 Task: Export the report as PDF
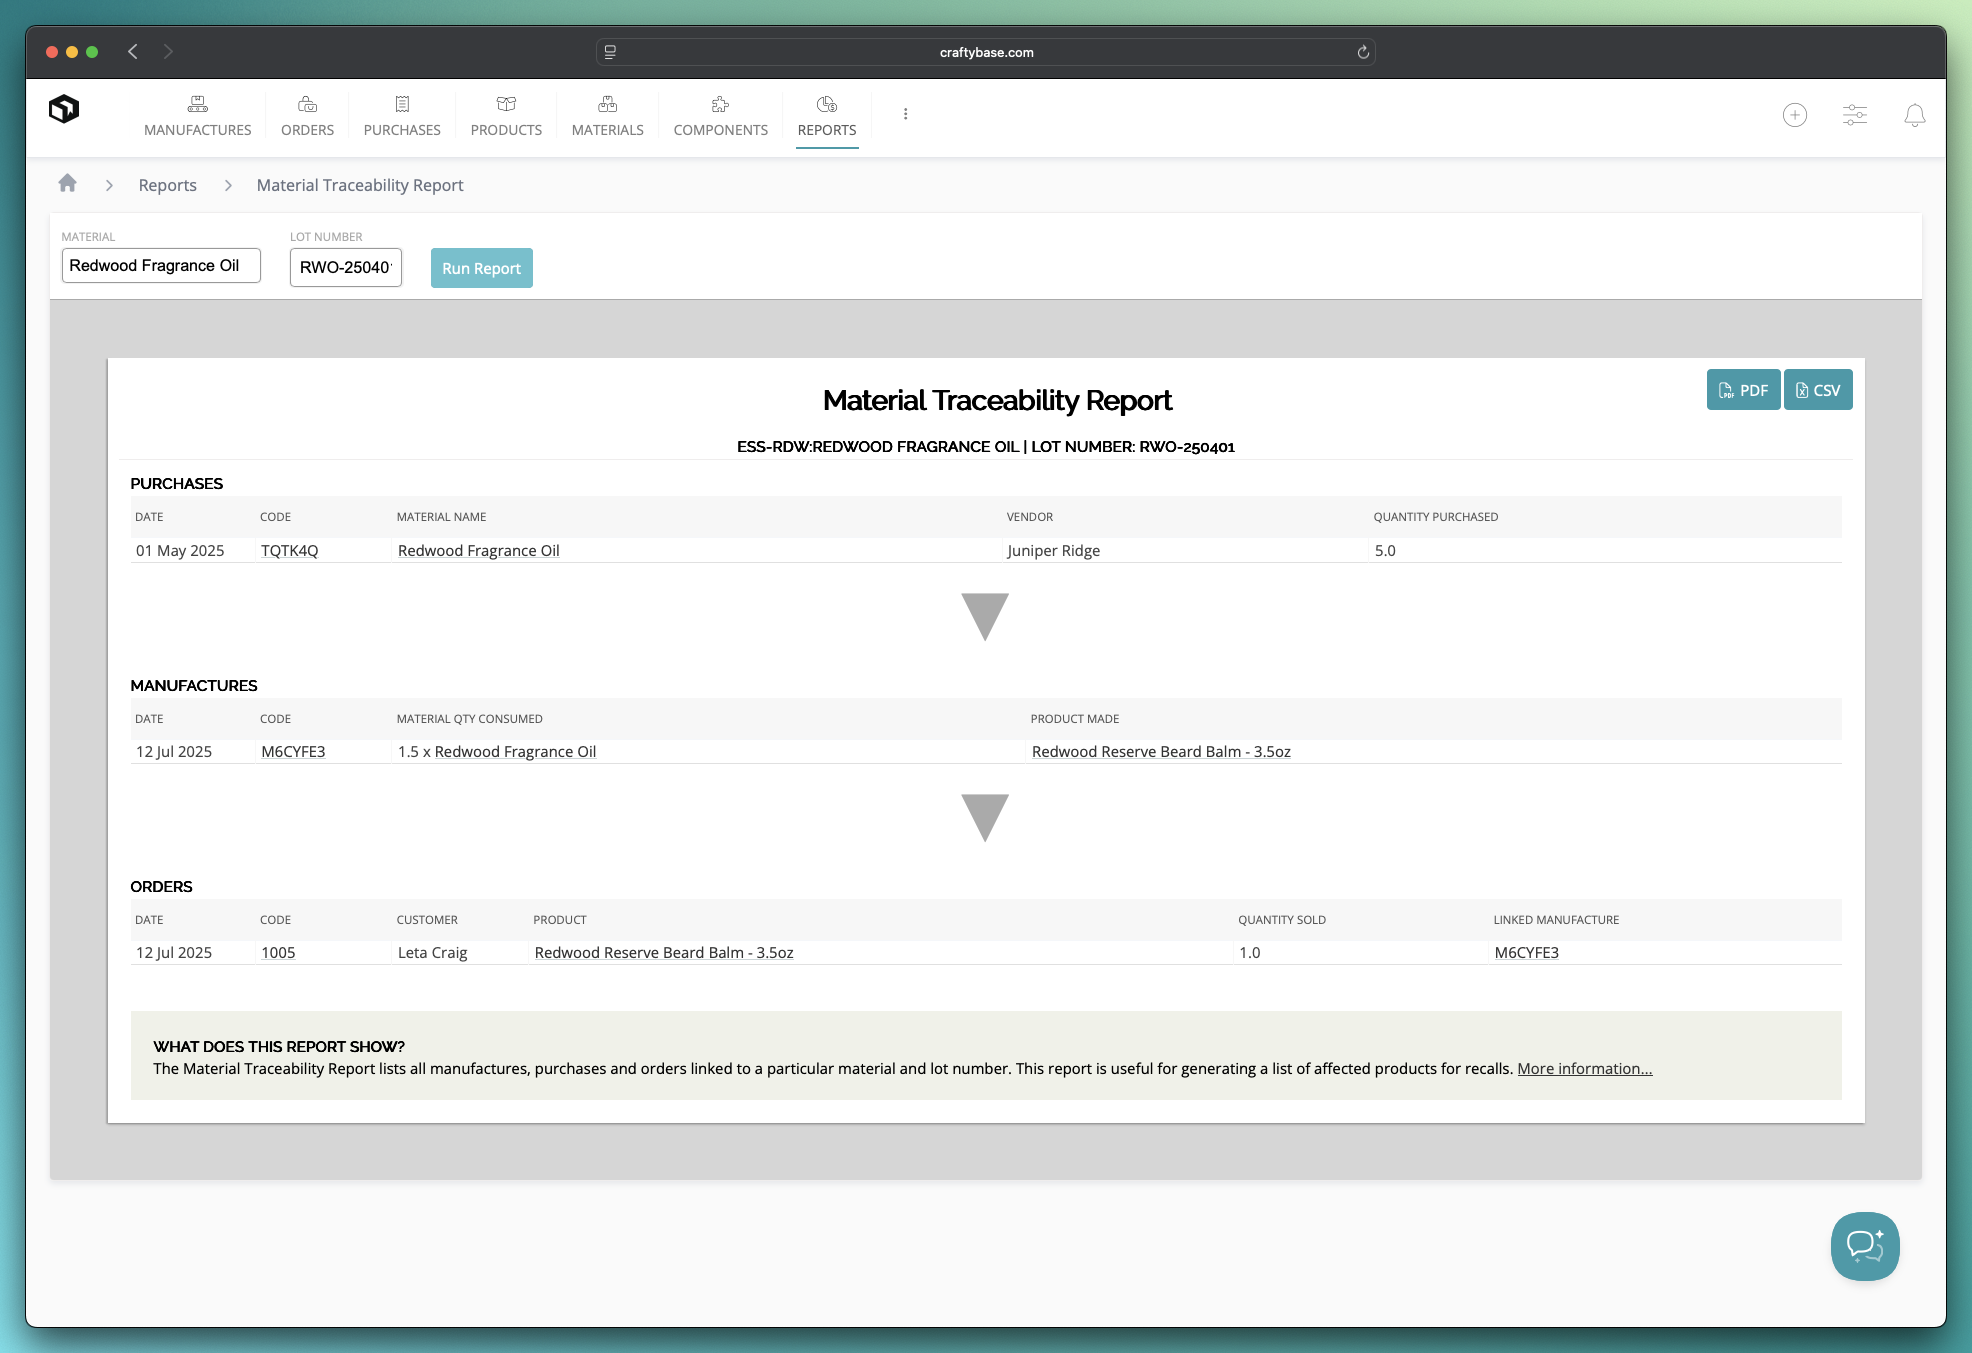pyautogui.click(x=1743, y=389)
